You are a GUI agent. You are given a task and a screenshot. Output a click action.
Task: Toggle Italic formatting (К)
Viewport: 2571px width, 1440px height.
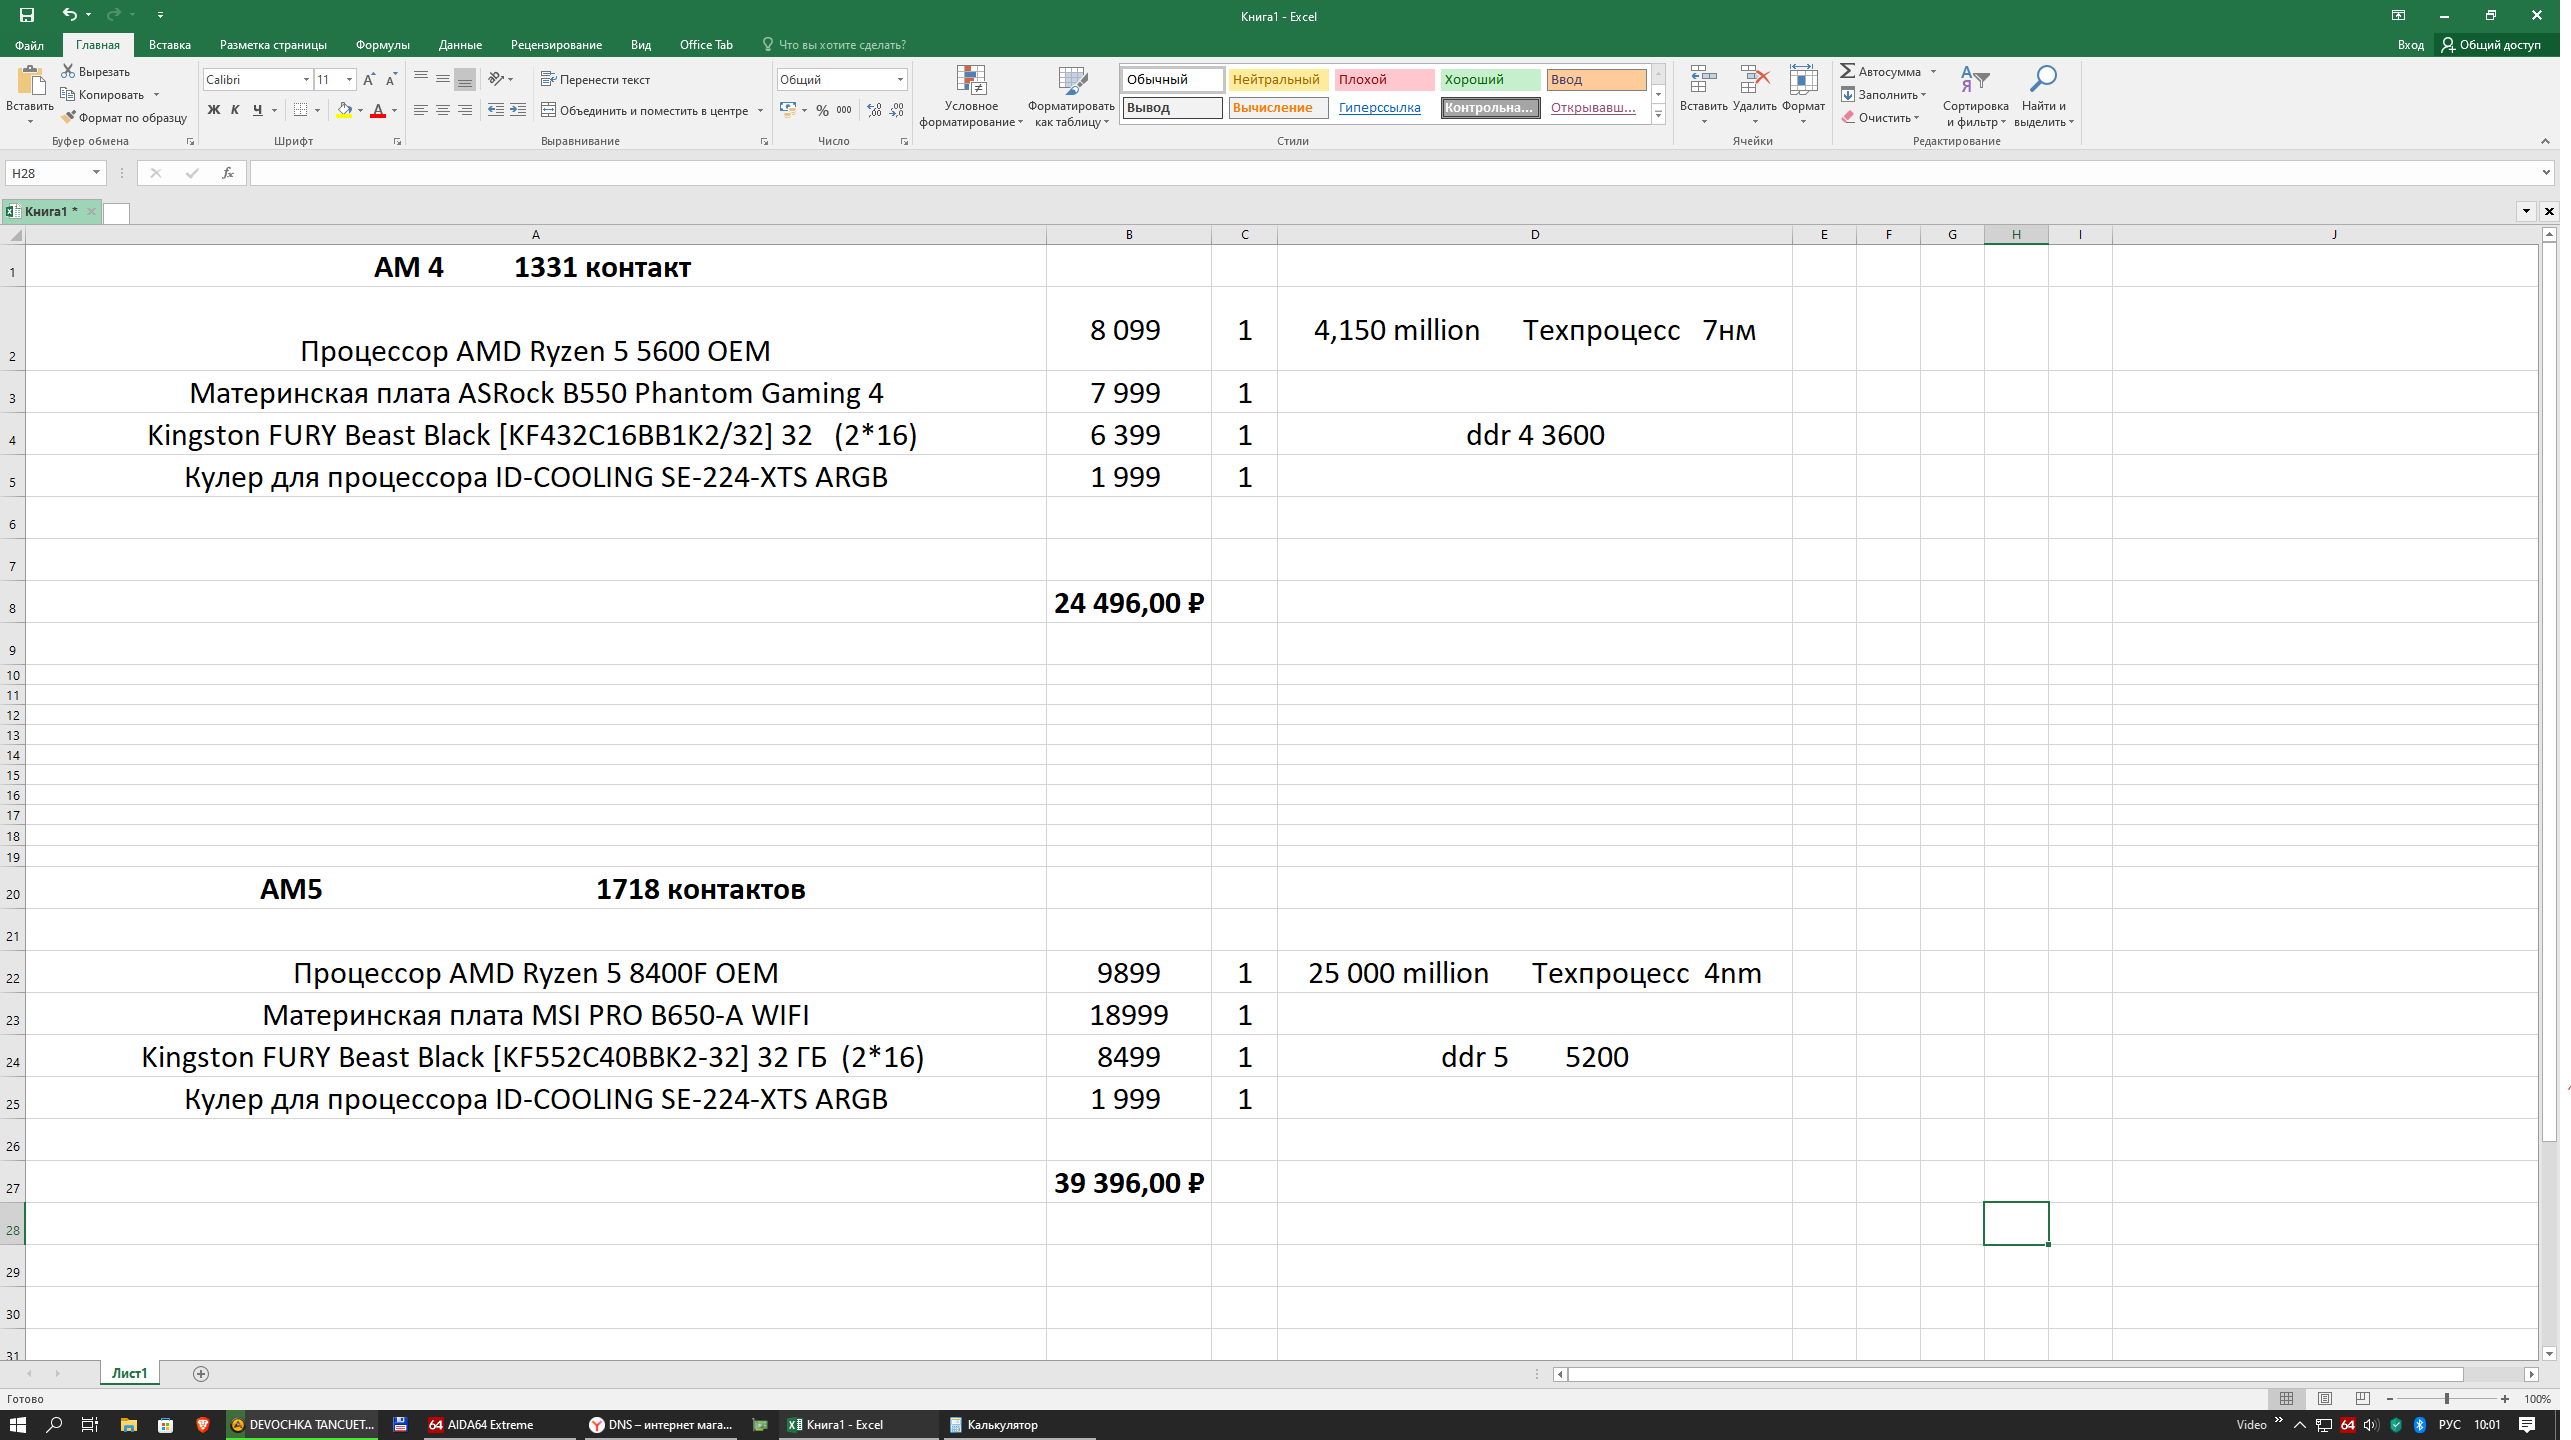(x=235, y=111)
